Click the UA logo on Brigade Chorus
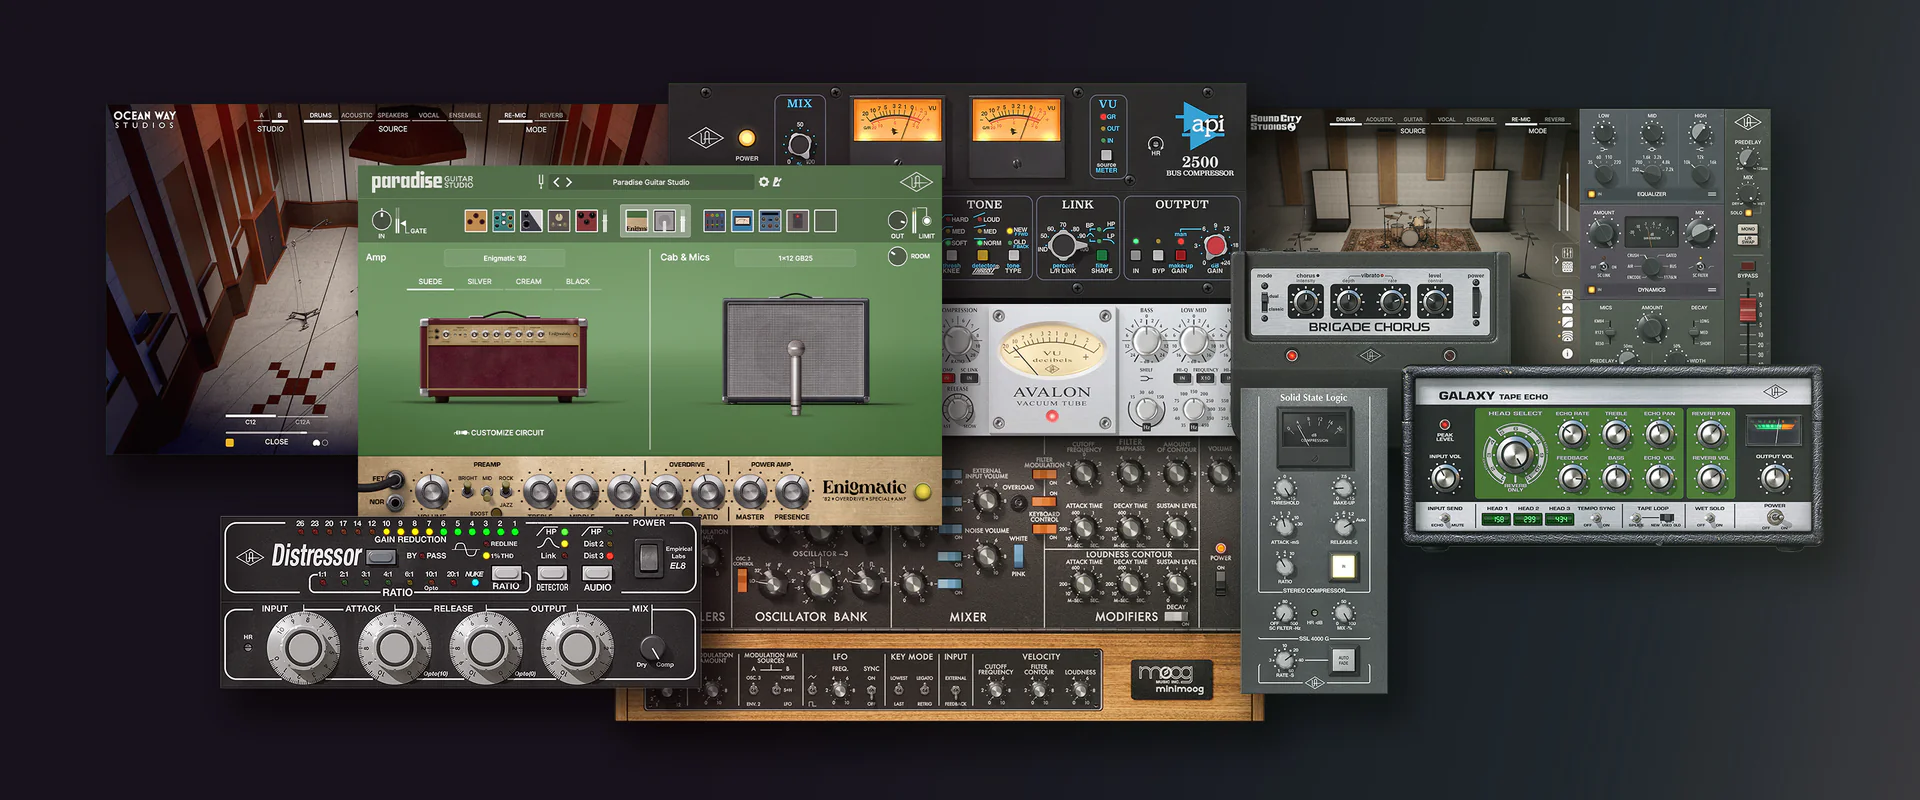 click(1370, 355)
